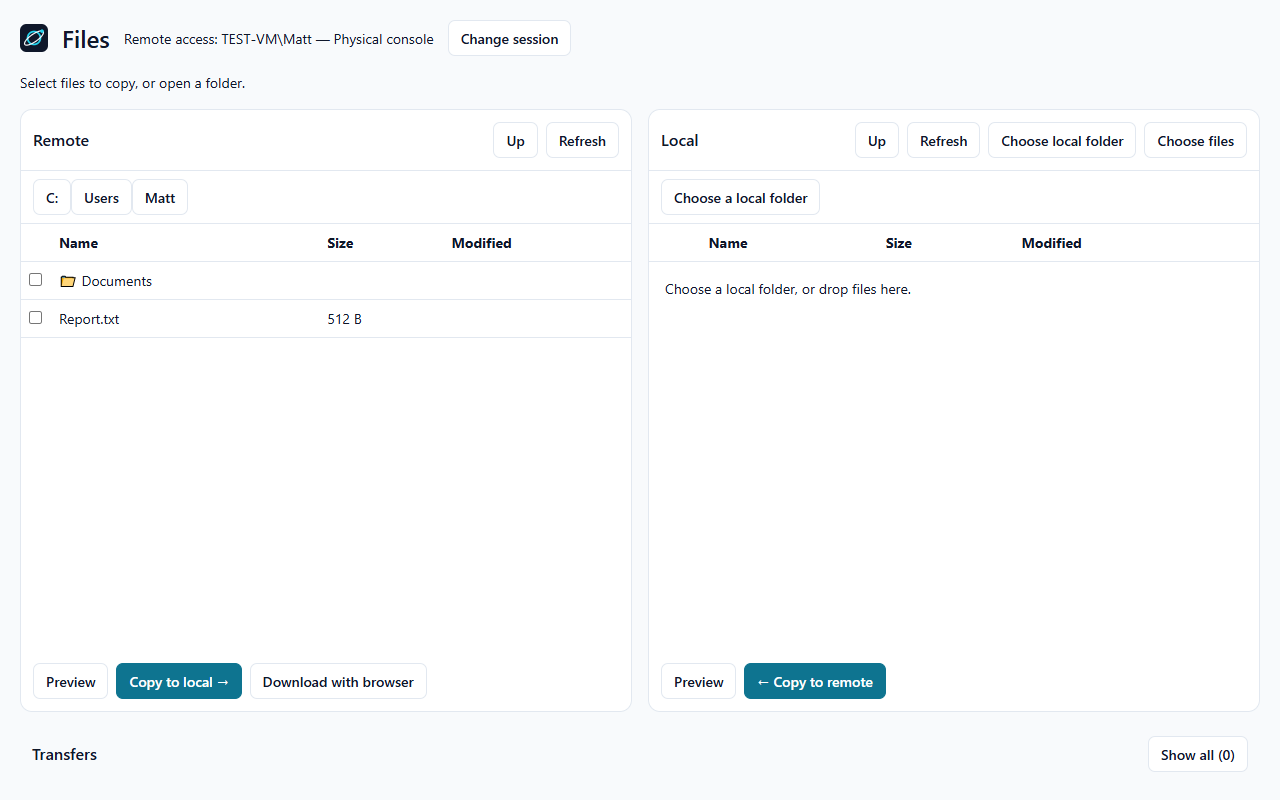
Task: Click the Files app logo icon
Action: pos(34,38)
